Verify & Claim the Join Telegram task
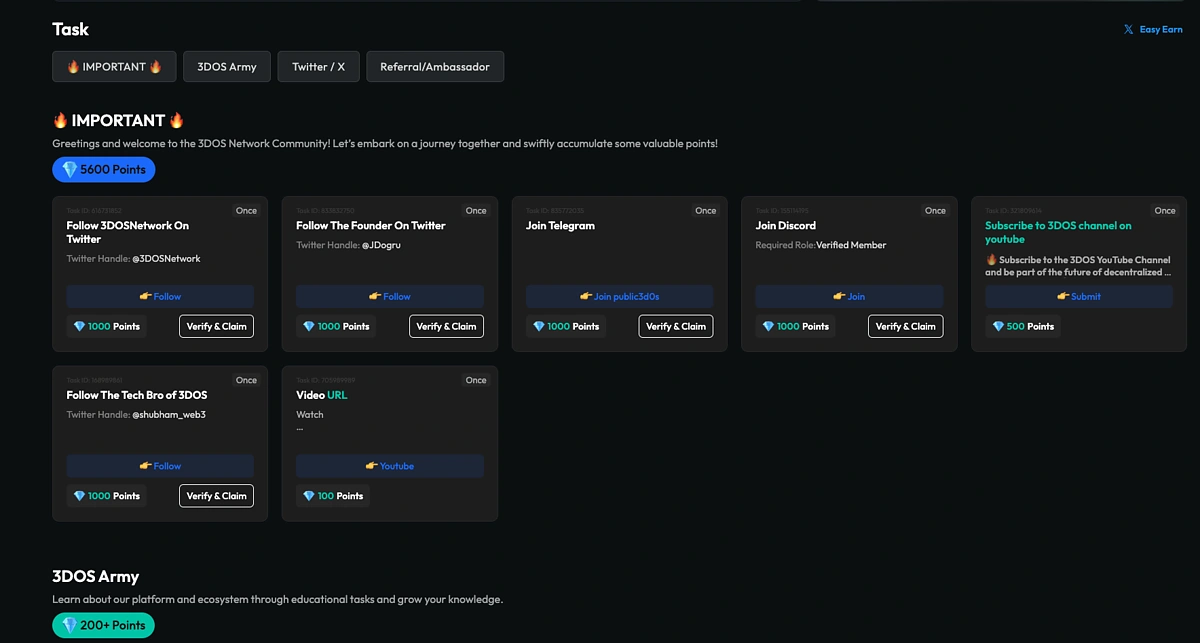Screen dimensions: 1200x643 676,327
